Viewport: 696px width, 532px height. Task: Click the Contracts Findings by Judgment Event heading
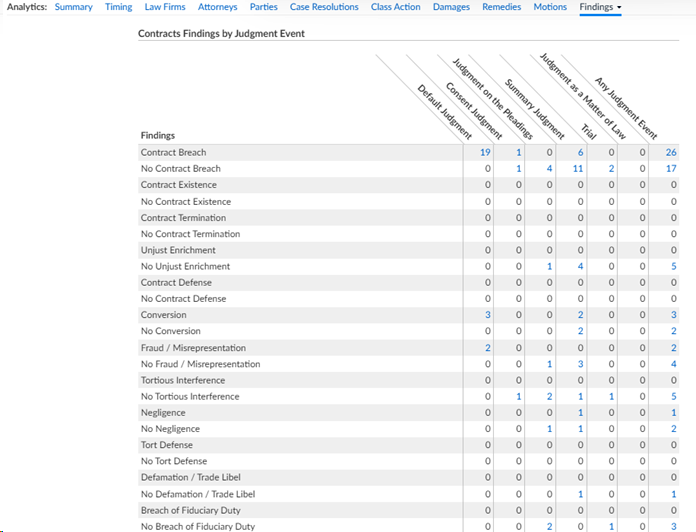tap(221, 34)
